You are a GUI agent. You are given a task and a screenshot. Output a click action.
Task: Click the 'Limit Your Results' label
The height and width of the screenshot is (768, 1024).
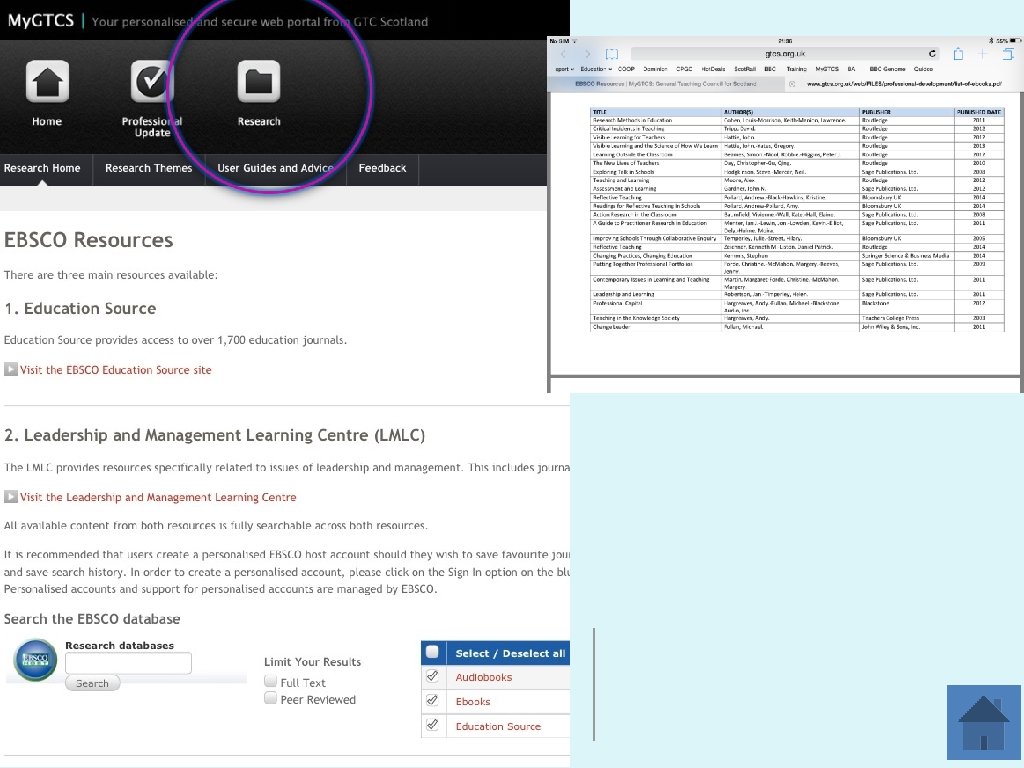(312, 662)
